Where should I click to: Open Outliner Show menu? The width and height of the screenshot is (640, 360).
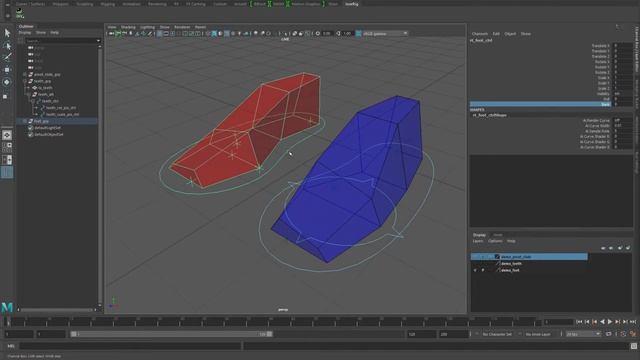41,33
